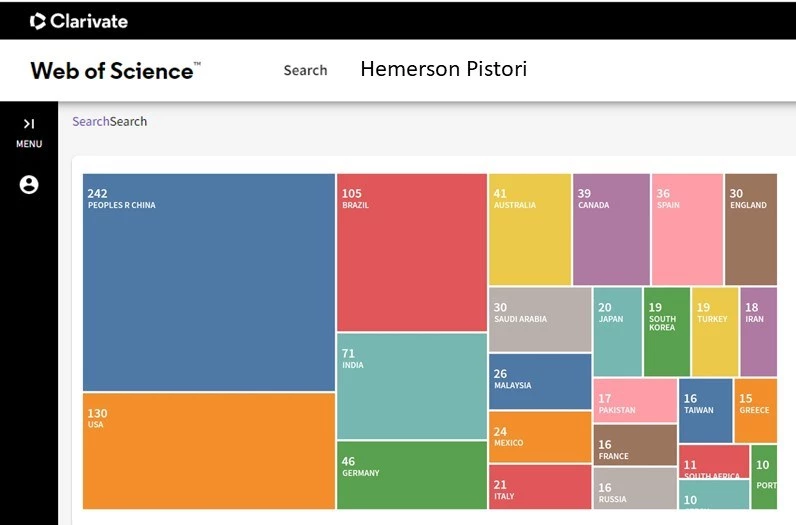Click the England treemap tile

click(750, 229)
